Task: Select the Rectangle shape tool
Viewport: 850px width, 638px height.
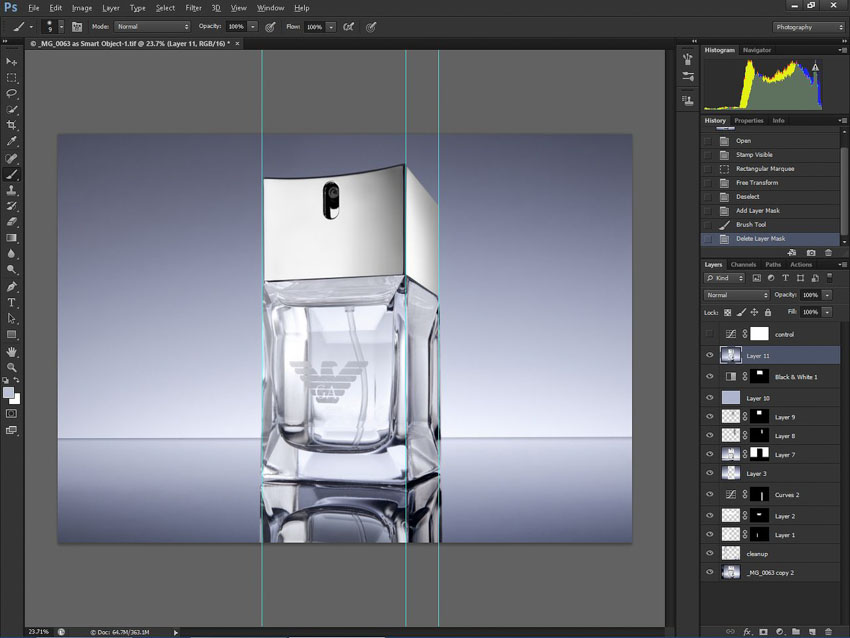Action: coord(11,334)
